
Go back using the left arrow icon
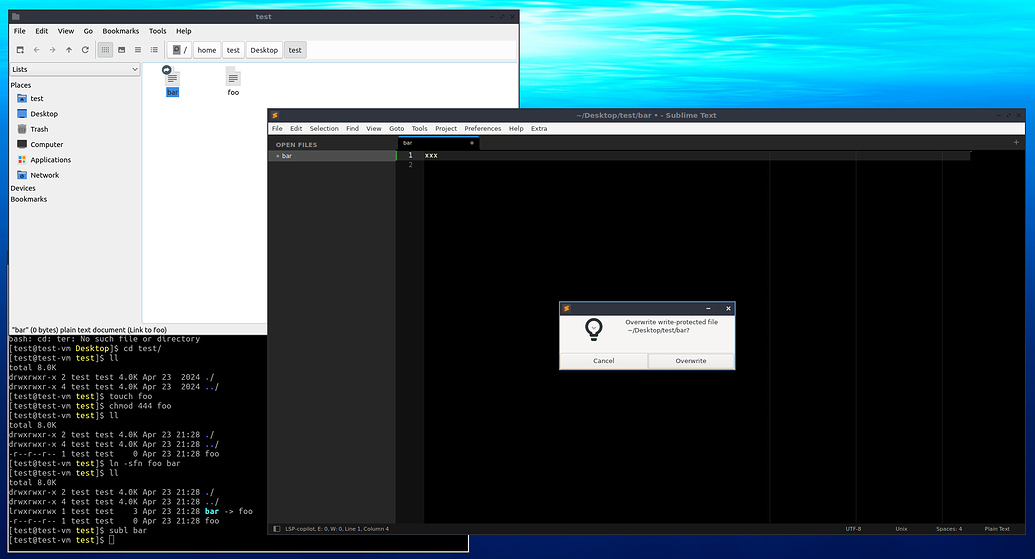(x=37, y=50)
